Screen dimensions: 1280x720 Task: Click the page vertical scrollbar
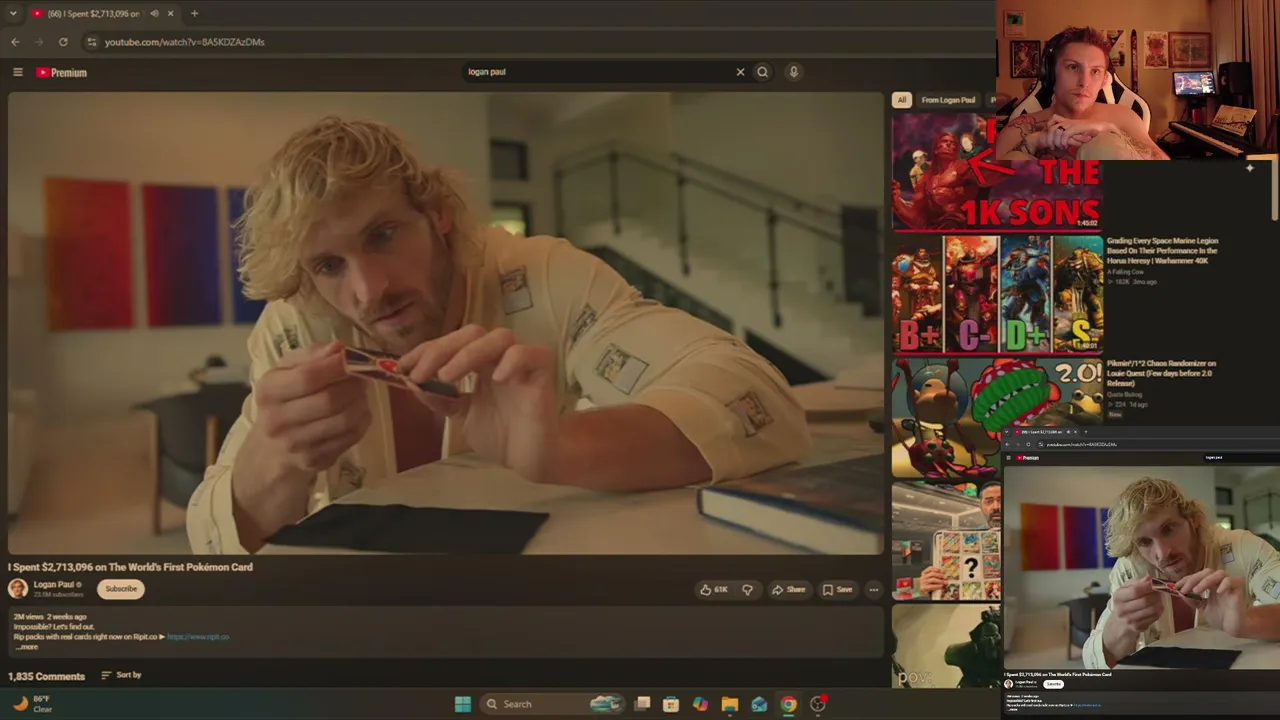(1275, 190)
